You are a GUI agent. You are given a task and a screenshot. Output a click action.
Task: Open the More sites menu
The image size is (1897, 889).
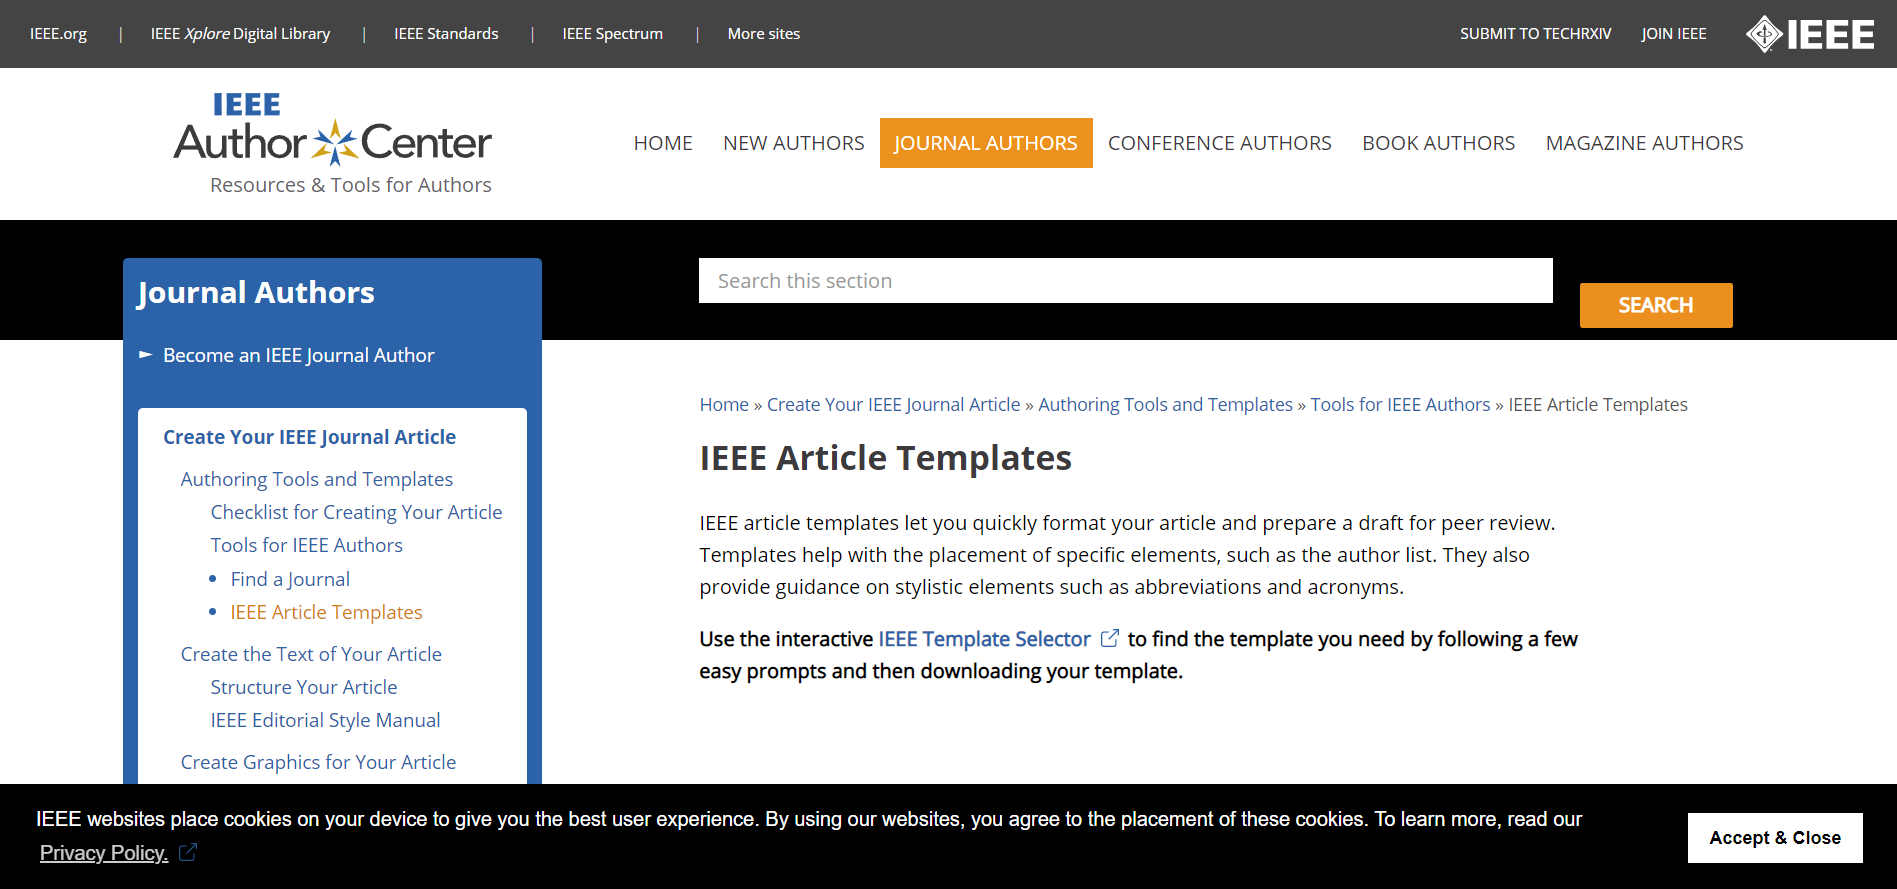(764, 34)
